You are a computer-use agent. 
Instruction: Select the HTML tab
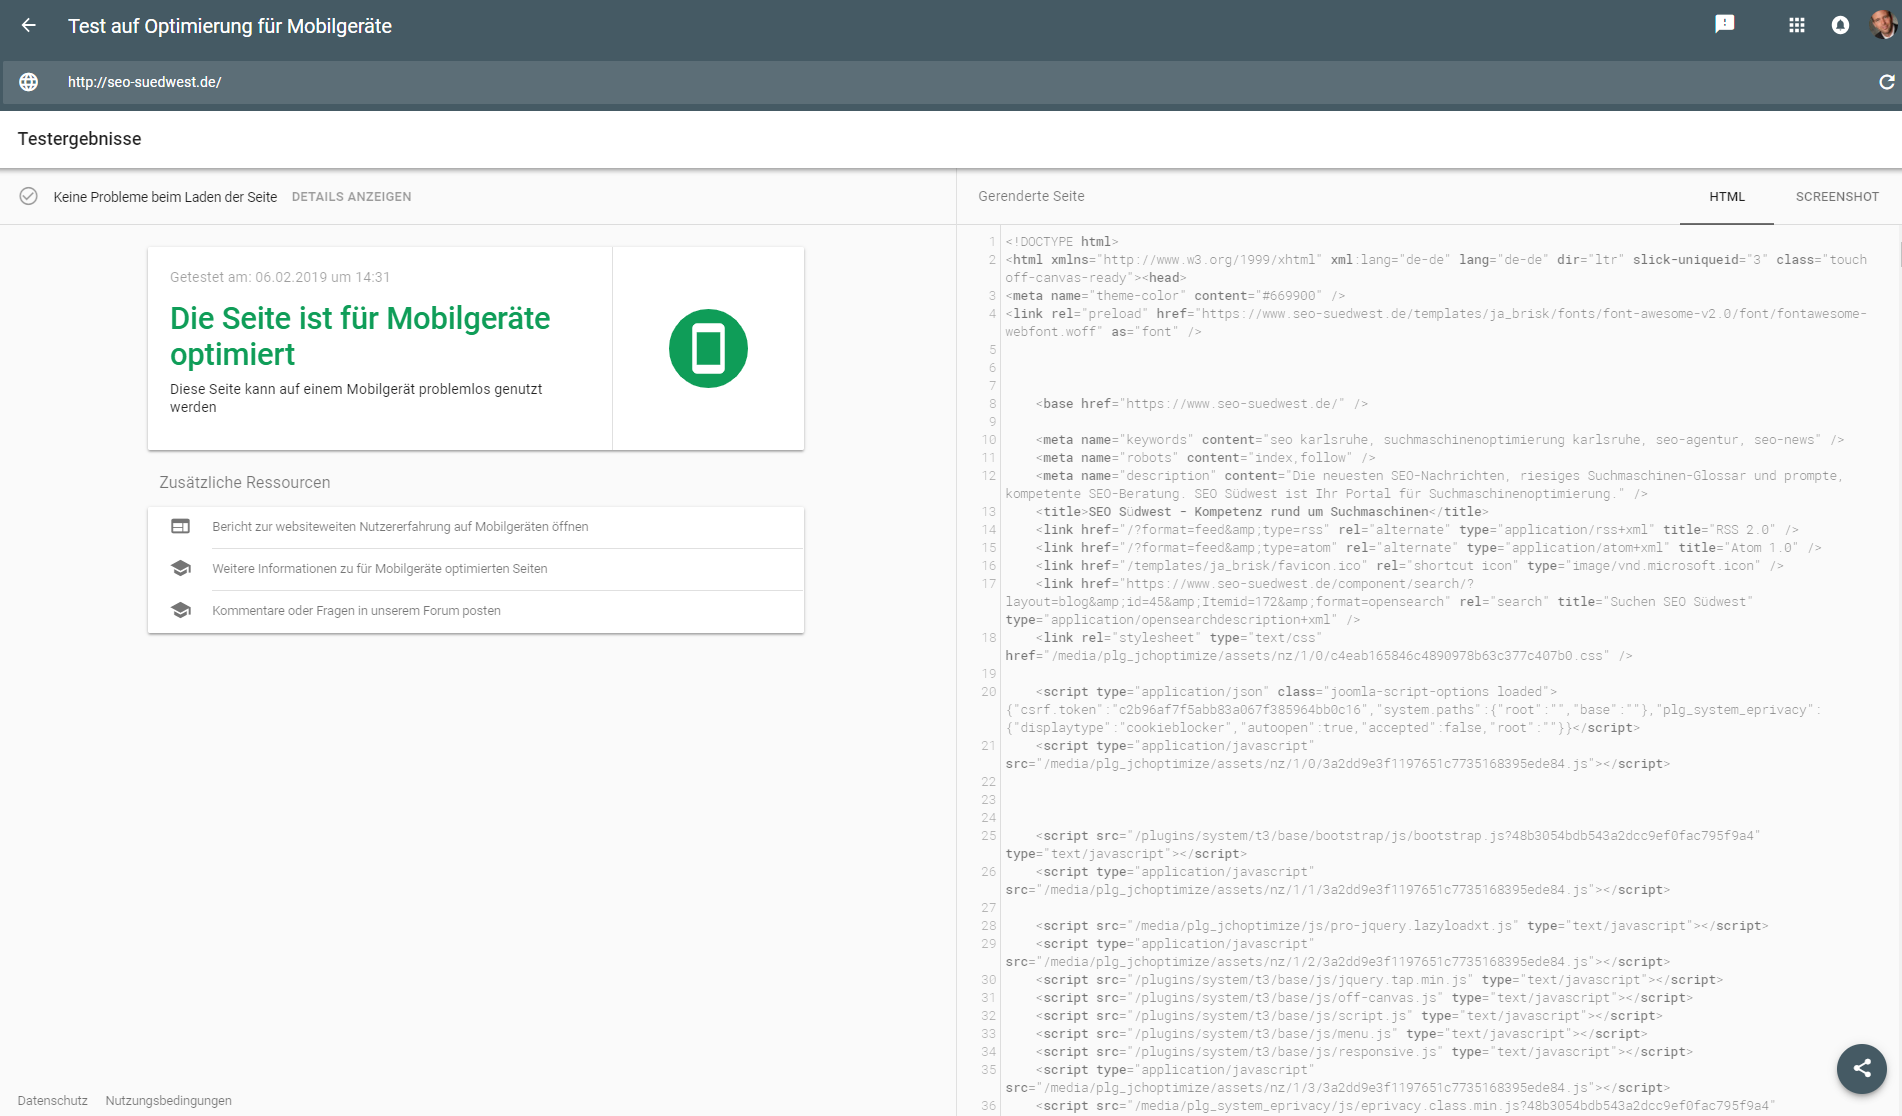click(x=1727, y=196)
